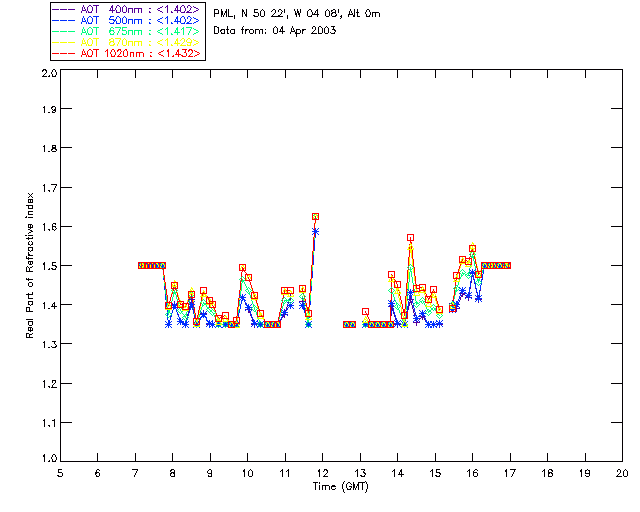This screenshot has height=512, width=640.
Task: Click y-axis tick label 1.4
Action: pos(49,305)
